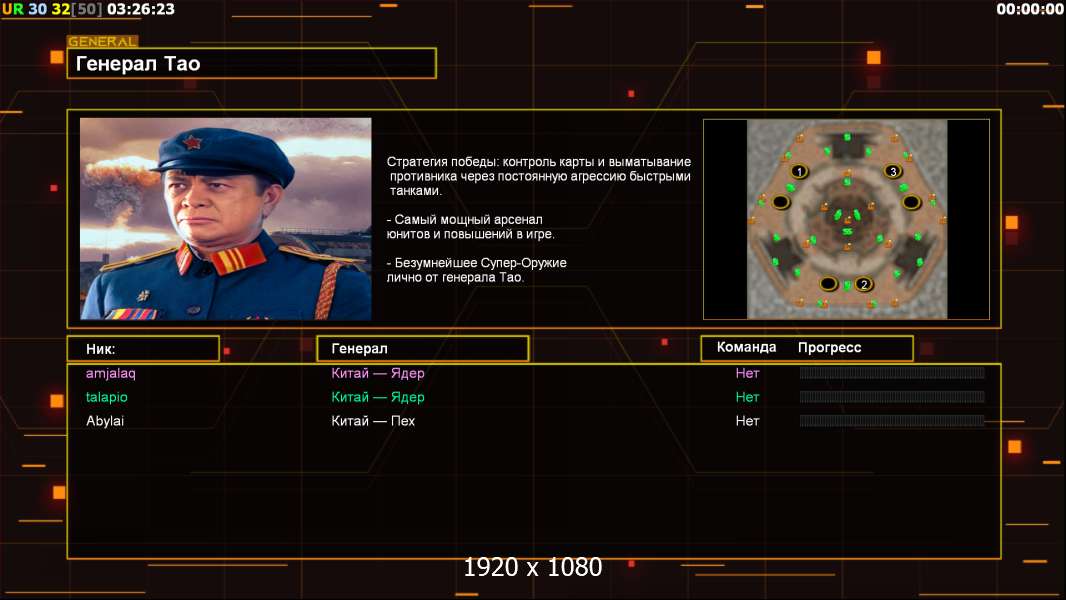Click the 'Ник:' column header
This screenshot has height=600, width=1066.
coord(143,349)
